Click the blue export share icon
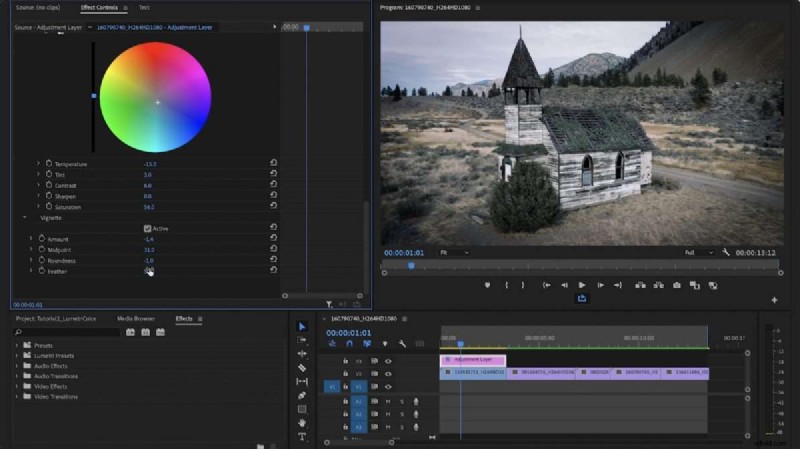The image size is (800, 449). pyautogui.click(x=582, y=298)
